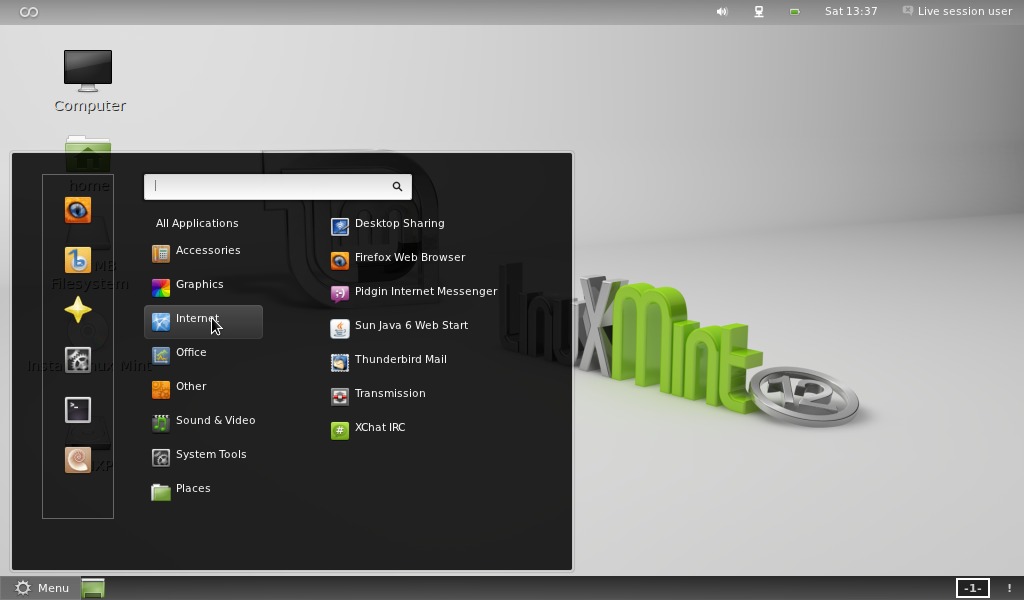The height and width of the screenshot is (600, 1024).
Task: Open the network indicator in the top panel
Action: click(759, 12)
